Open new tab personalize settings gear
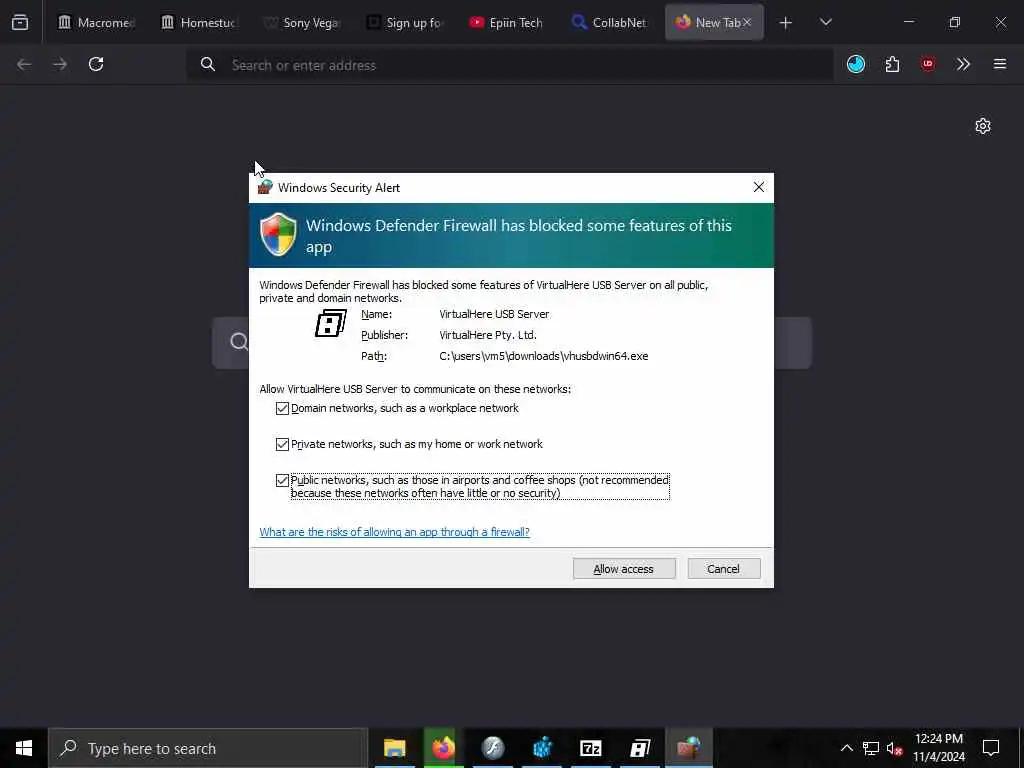 (983, 126)
